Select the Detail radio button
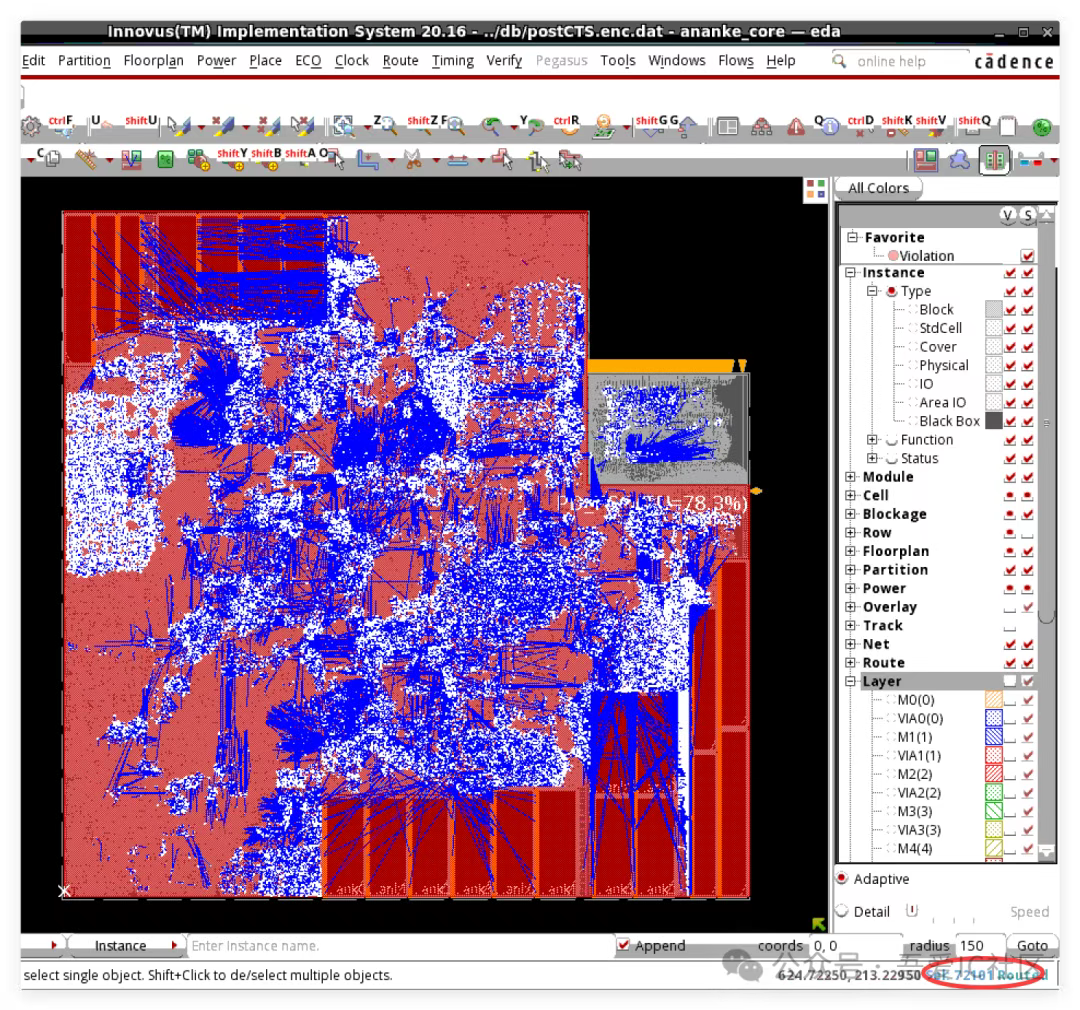This screenshot has height=1010, width=1080. [x=842, y=911]
